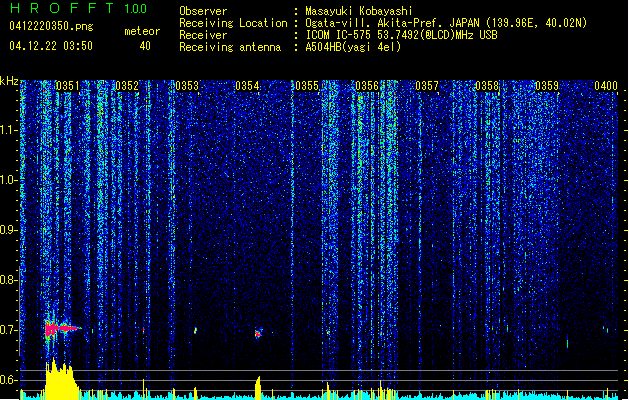Click the meteor label
629x400 pixels.
point(142,31)
